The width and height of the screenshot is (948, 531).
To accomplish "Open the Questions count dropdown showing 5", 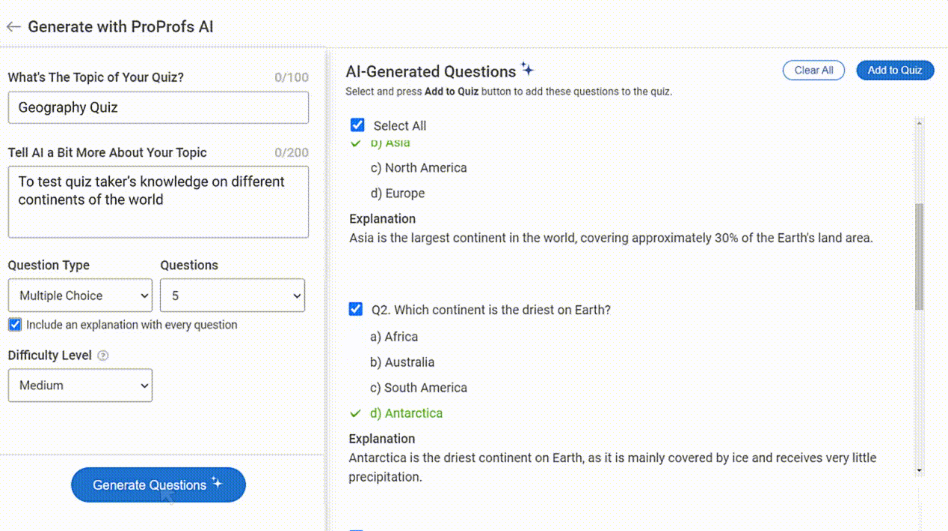I will [232, 295].
